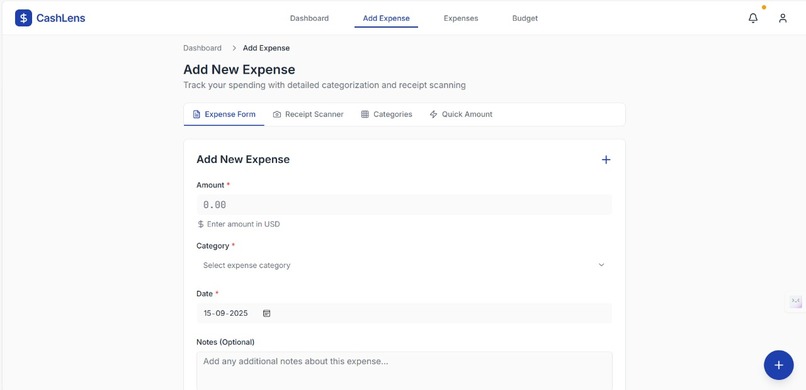Click the Add New Expense page heading
806x390 pixels.
[240, 69]
